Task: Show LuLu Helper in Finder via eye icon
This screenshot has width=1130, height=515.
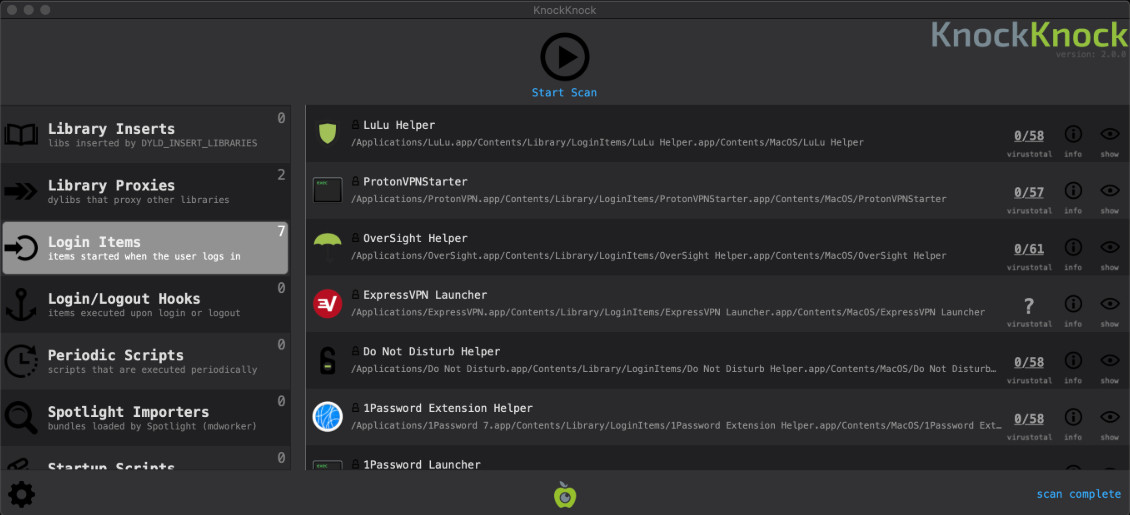Action: (1110, 134)
